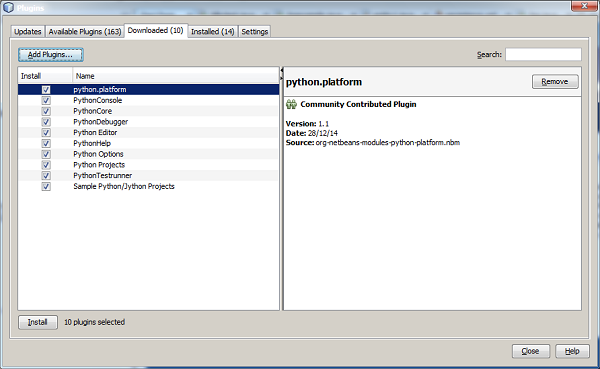
Task: Collapse the split pane divider arrow
Action: click(x=282, y=70)
